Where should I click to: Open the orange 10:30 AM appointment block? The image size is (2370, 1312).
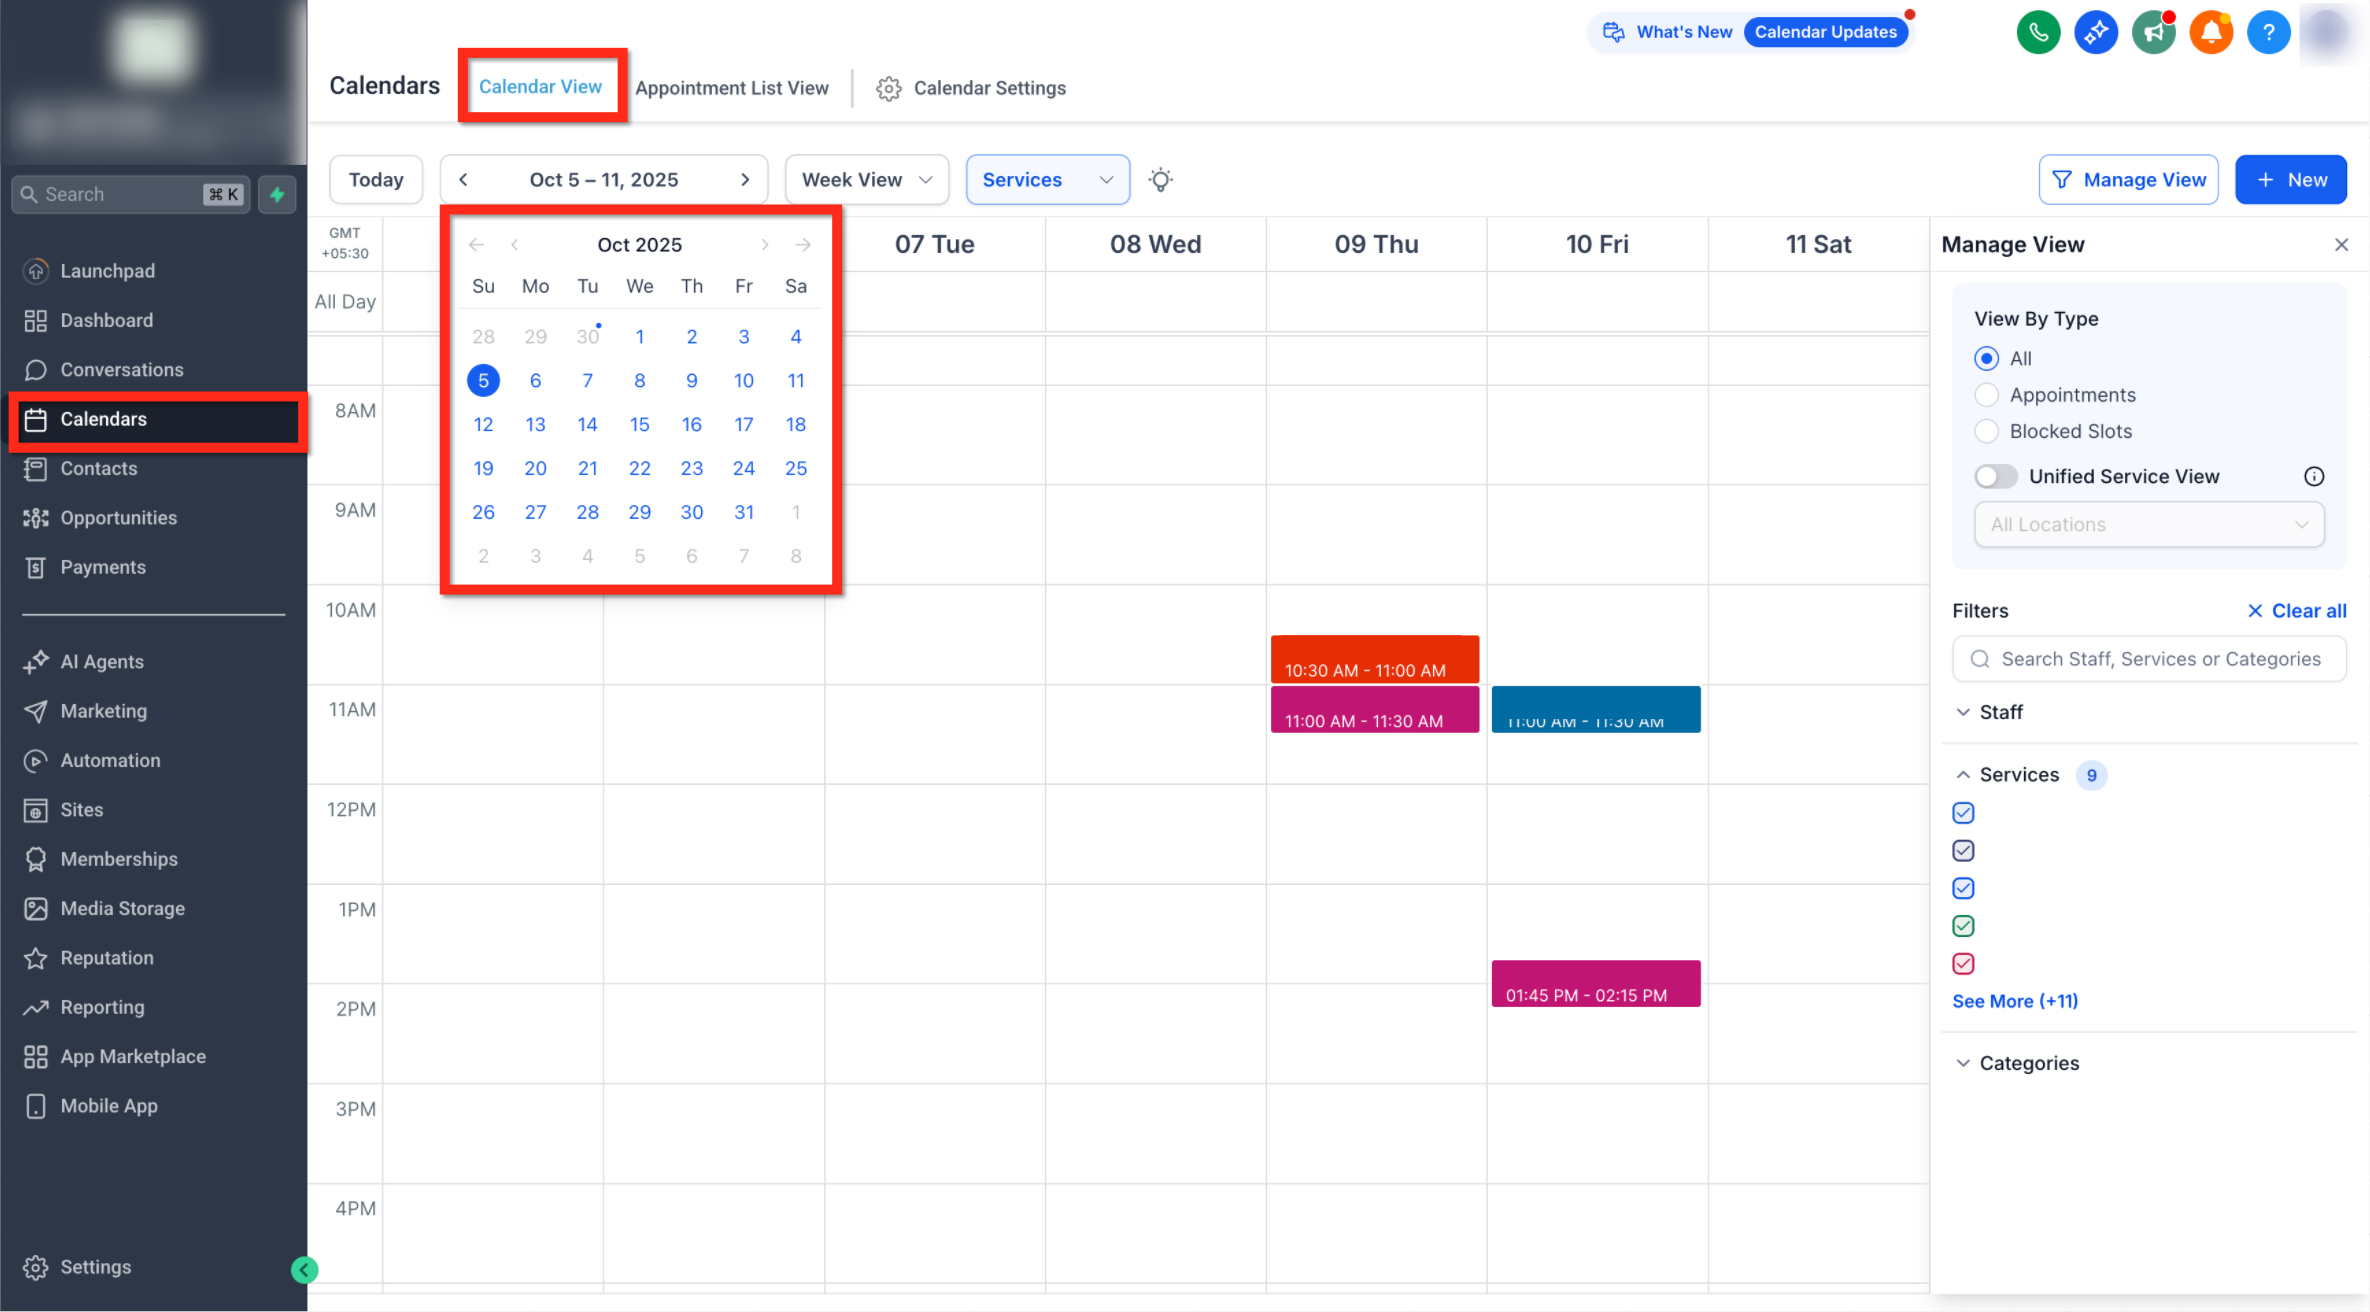point(1373,659)
